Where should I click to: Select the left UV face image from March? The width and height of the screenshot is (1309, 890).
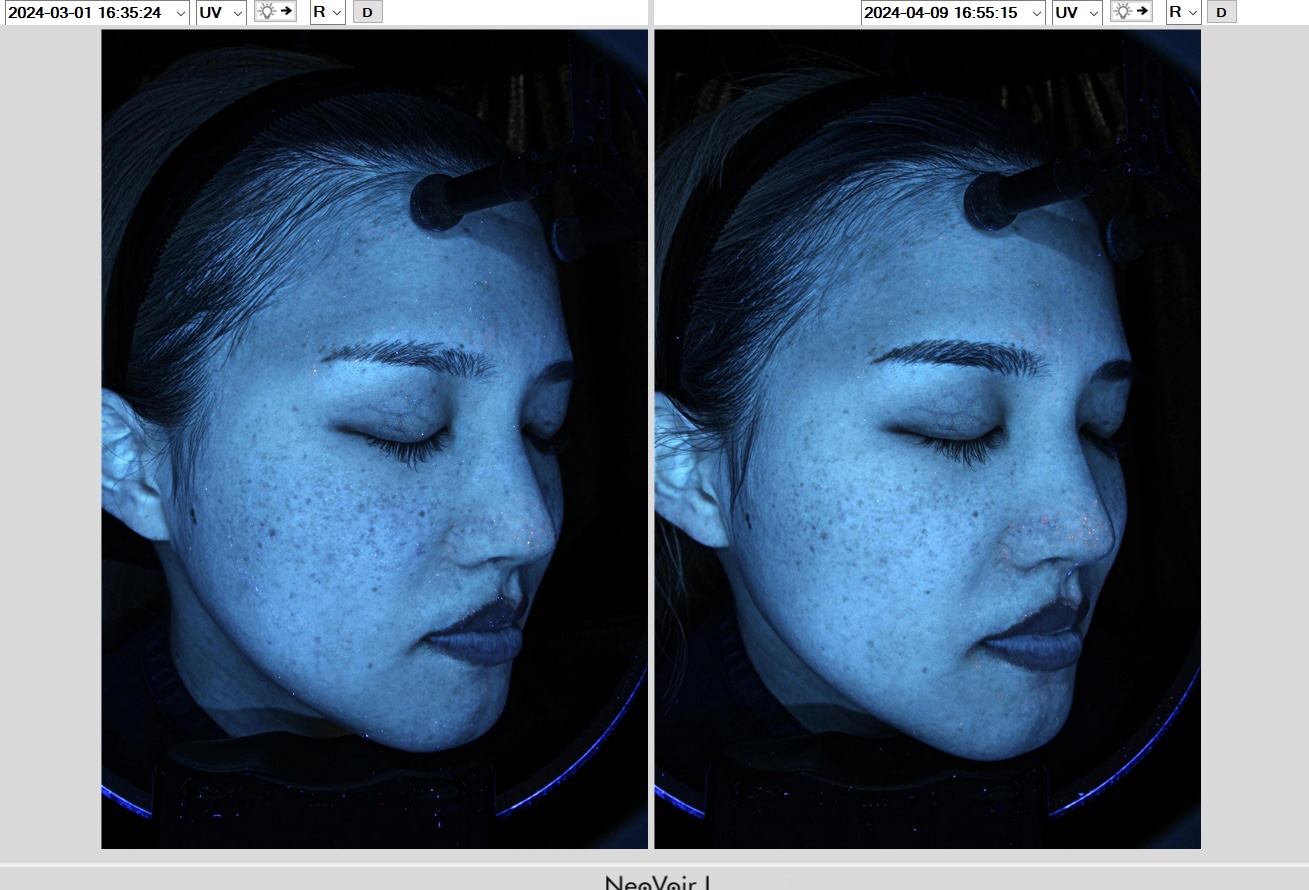(x=374, y=439)
